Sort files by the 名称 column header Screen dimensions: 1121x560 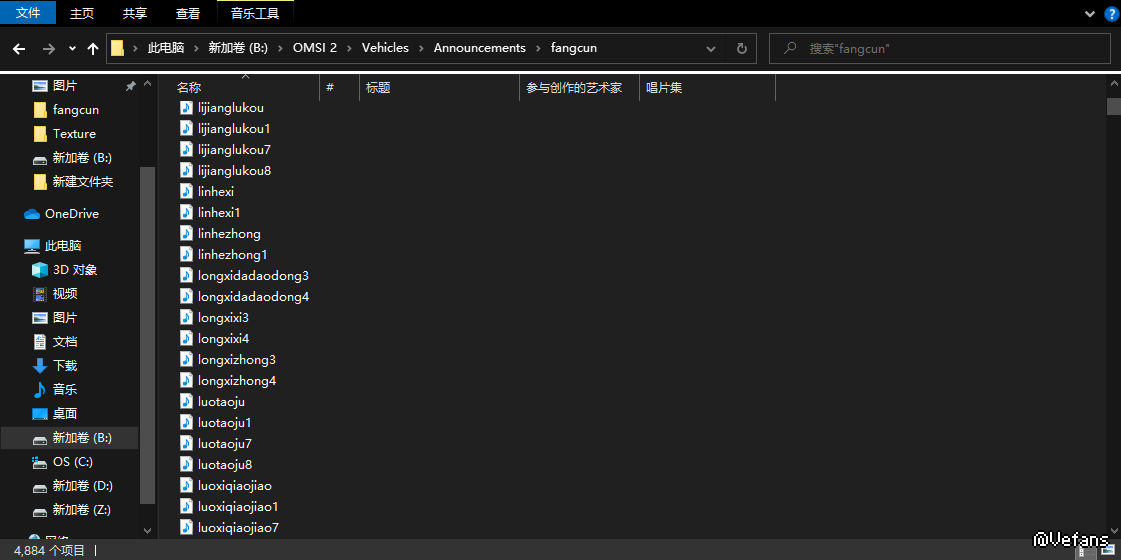189,88
